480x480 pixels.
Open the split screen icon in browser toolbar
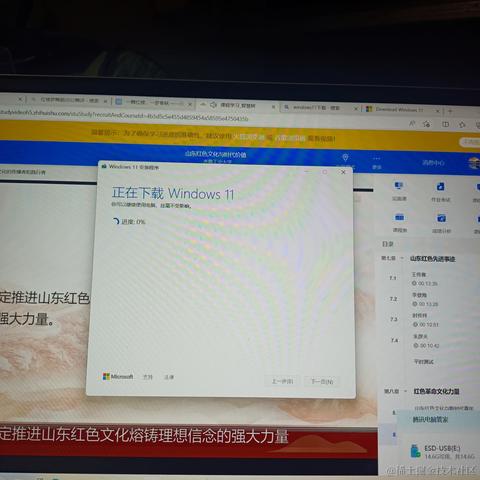(x=445, y=124)
